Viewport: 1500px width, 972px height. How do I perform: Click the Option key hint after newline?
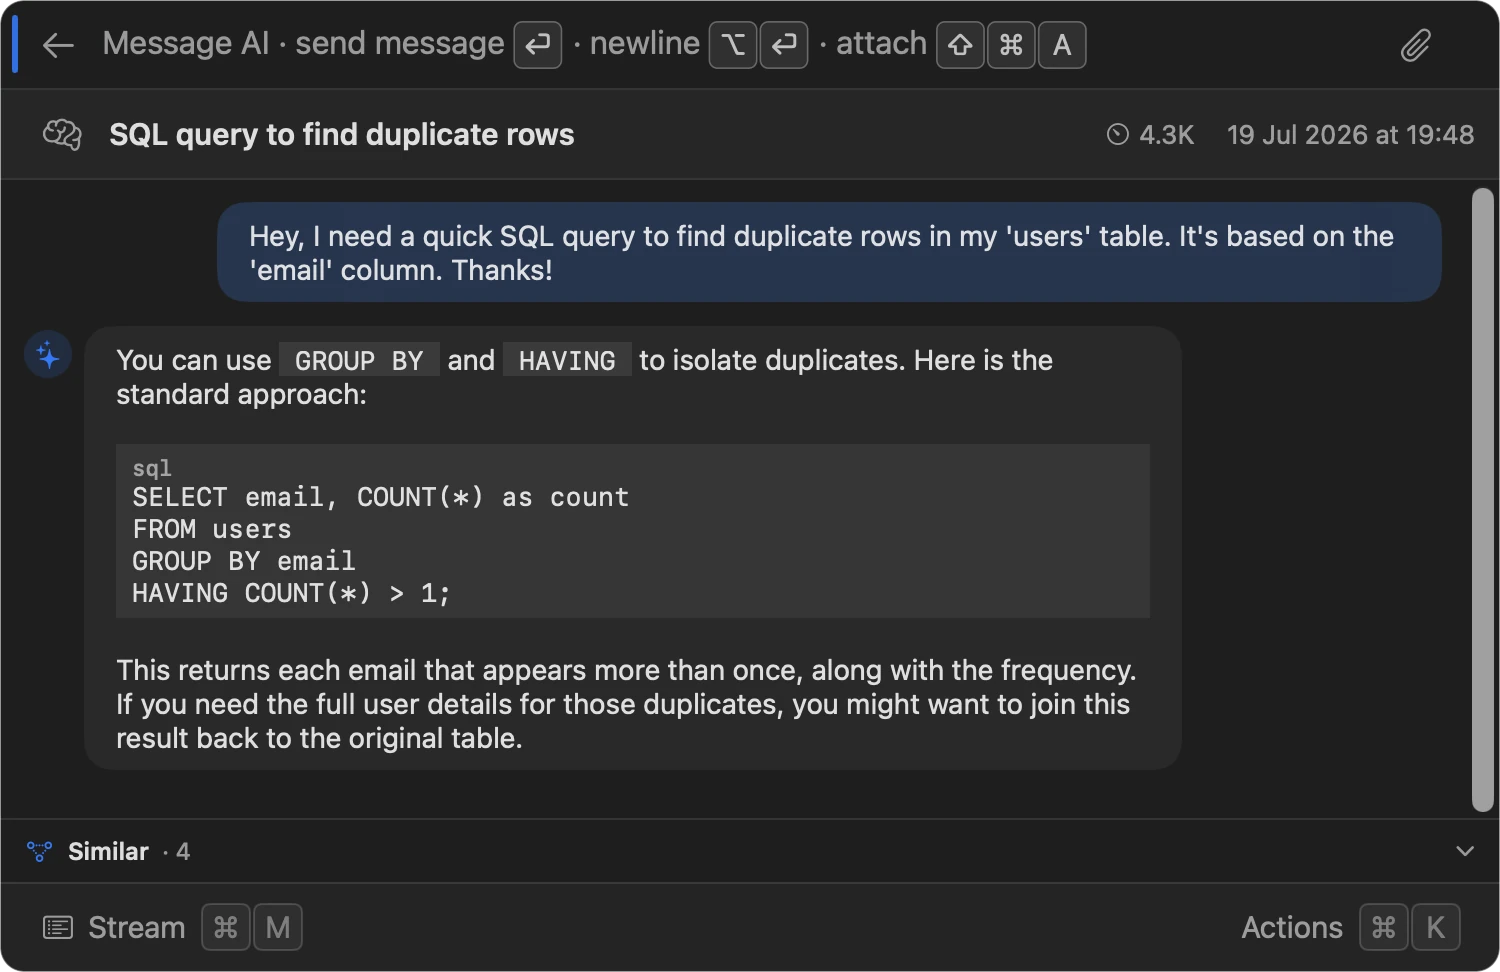pyautogui.click(x=733, y=45)
